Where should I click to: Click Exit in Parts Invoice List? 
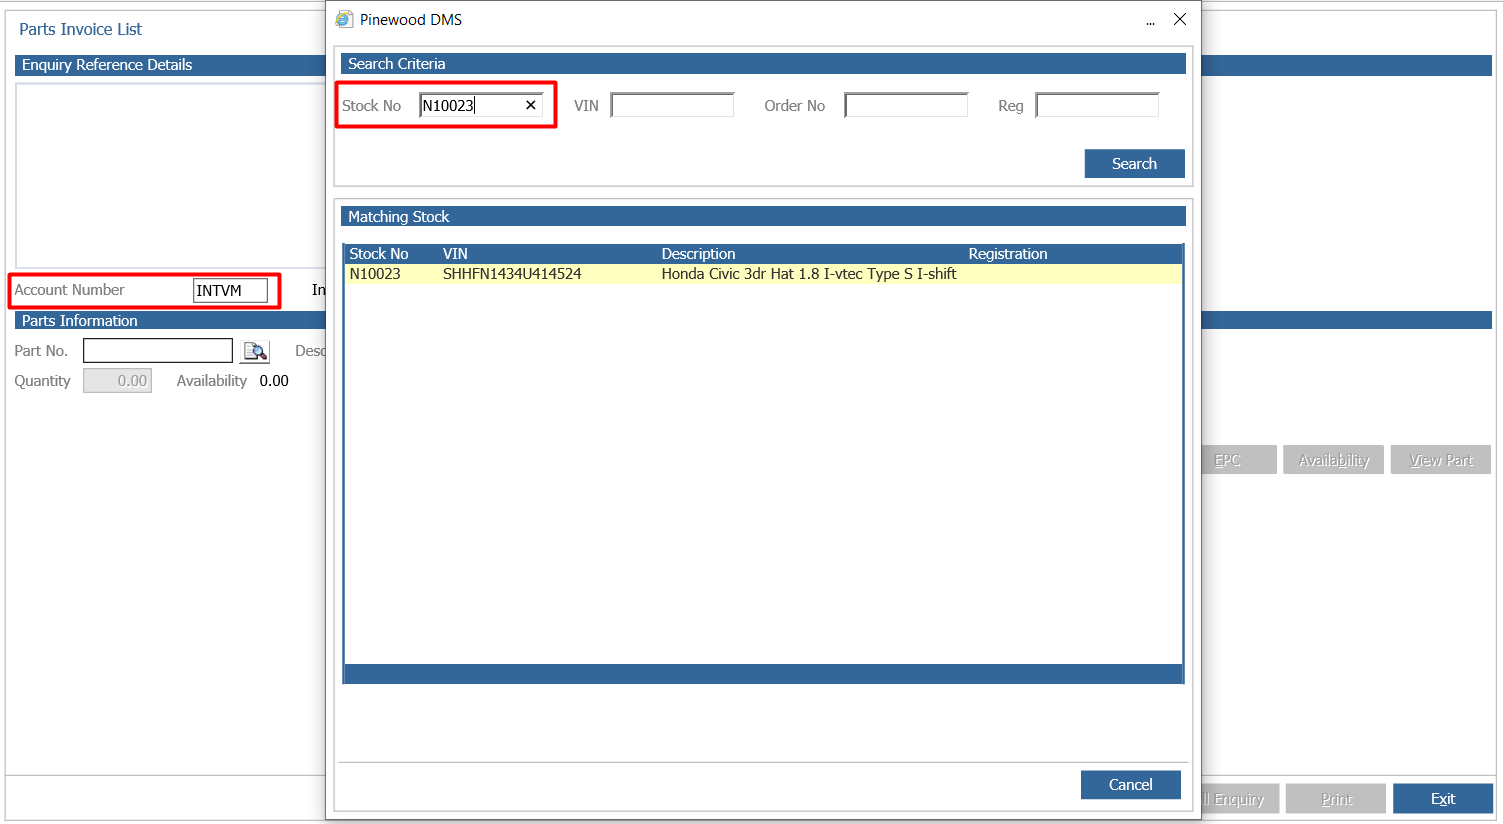[x=1442, y=799]
